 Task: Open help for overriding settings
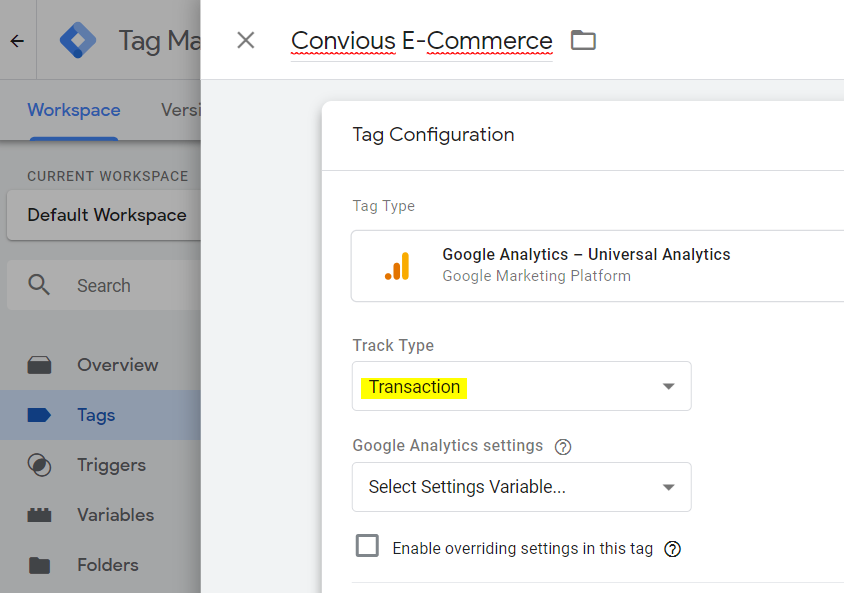point(673,548)
